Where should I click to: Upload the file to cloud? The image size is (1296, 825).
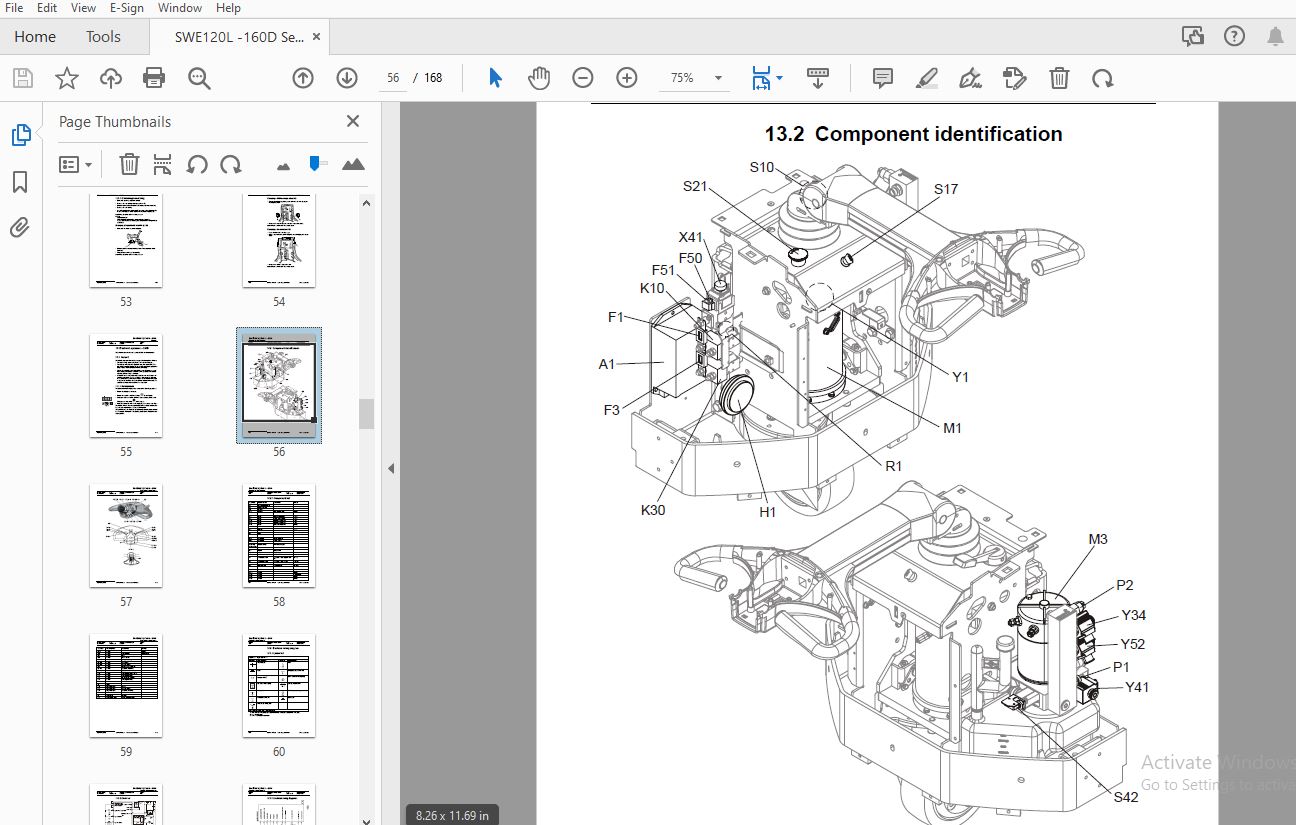[x=110, y=78]
